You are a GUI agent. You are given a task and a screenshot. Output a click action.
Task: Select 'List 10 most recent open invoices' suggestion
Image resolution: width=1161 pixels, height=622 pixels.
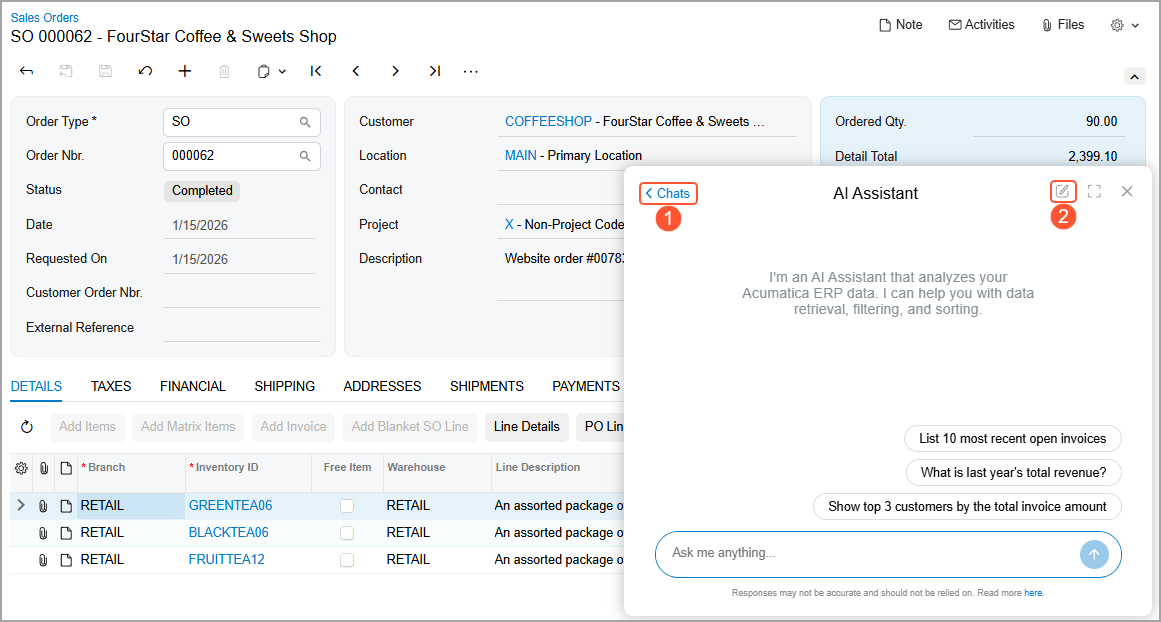pos(1013,438)
